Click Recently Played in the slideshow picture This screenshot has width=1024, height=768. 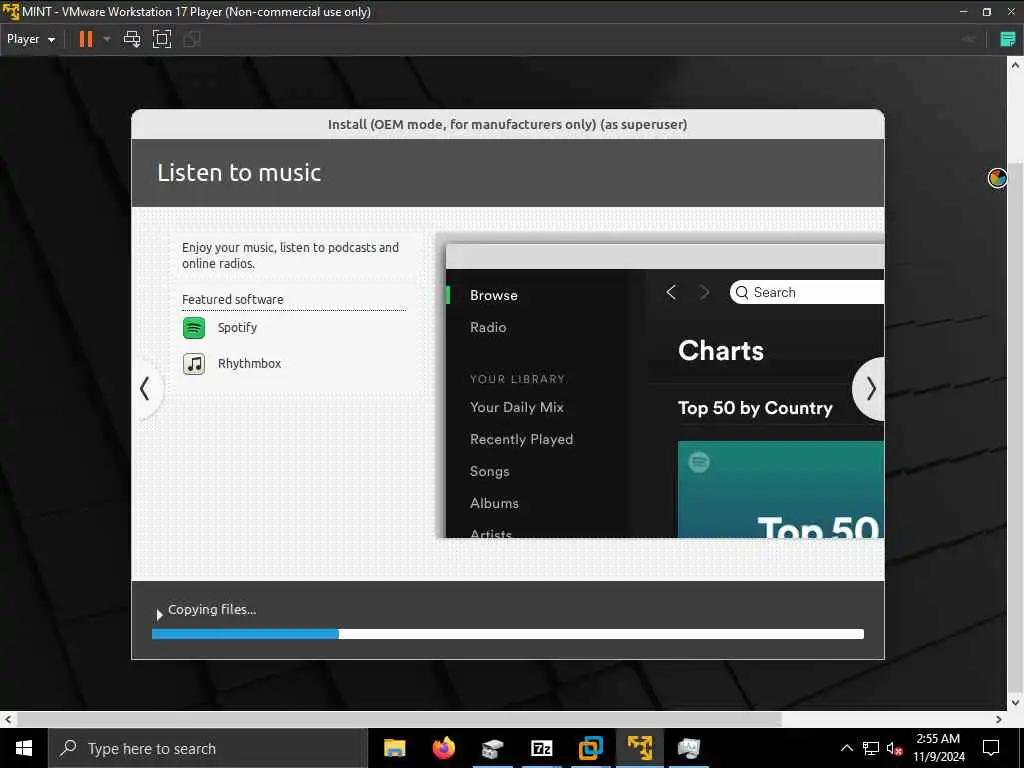pyautogui.click(x=521, y=440)
